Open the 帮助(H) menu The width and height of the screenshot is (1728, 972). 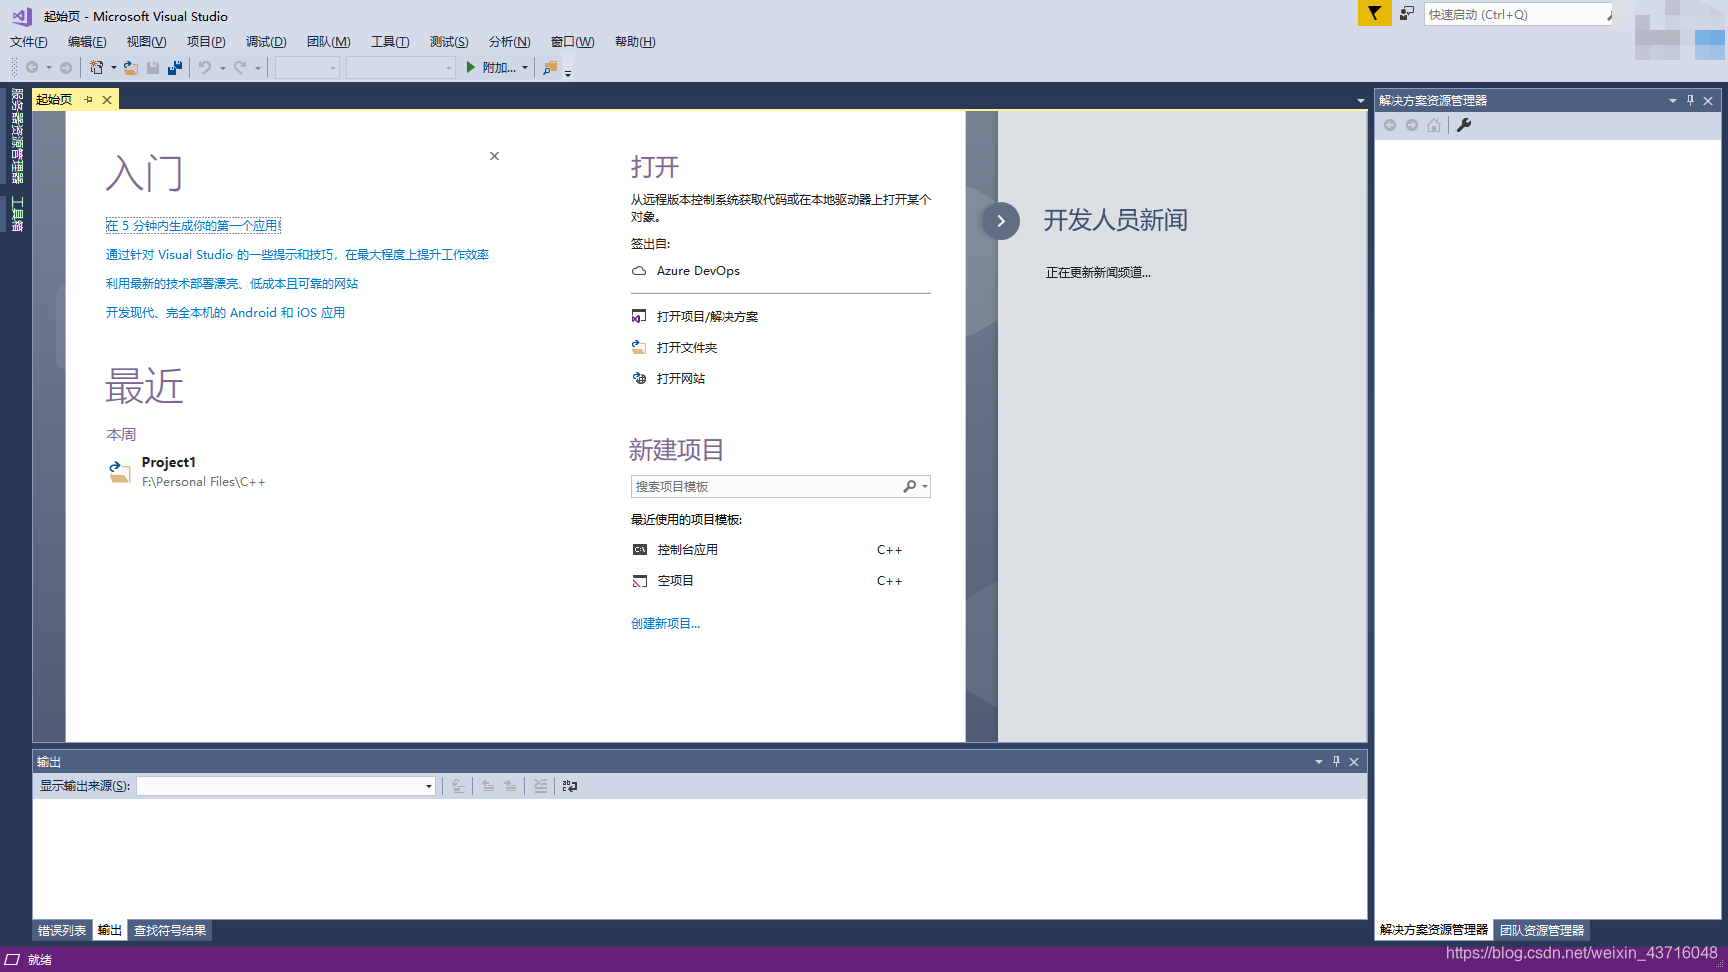pyautogui.click(x=635, y=42)
